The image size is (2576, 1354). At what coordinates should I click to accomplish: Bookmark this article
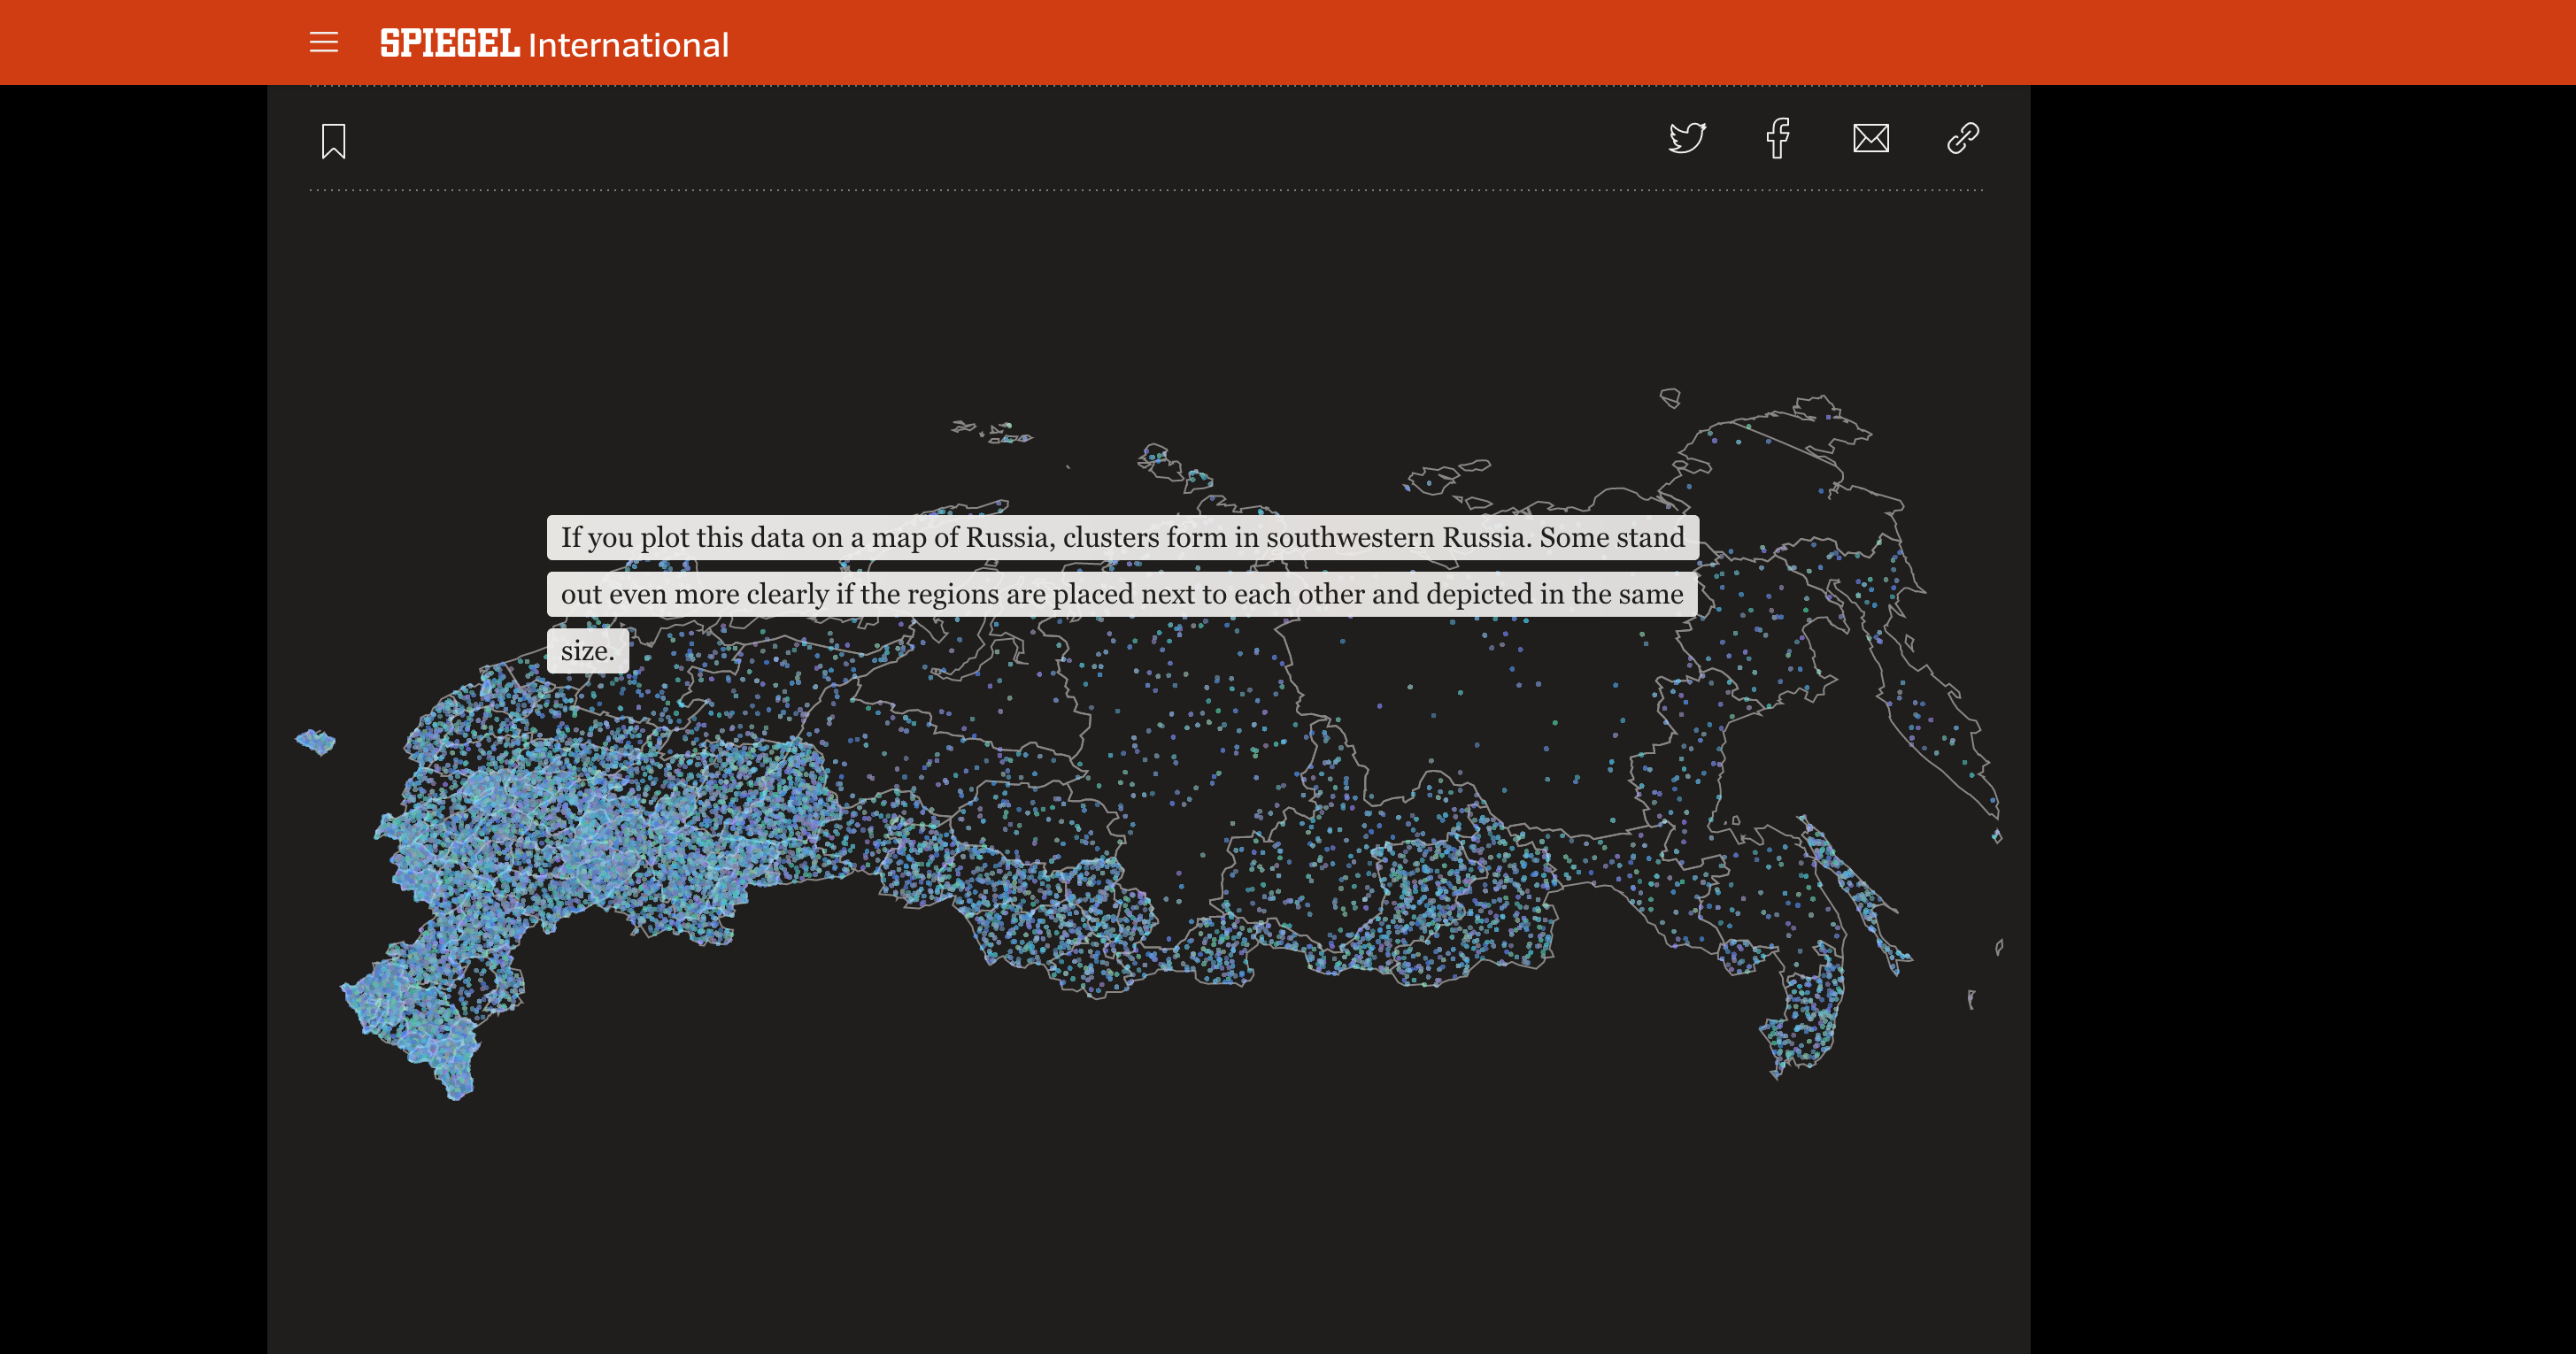[x=333, y=141]
